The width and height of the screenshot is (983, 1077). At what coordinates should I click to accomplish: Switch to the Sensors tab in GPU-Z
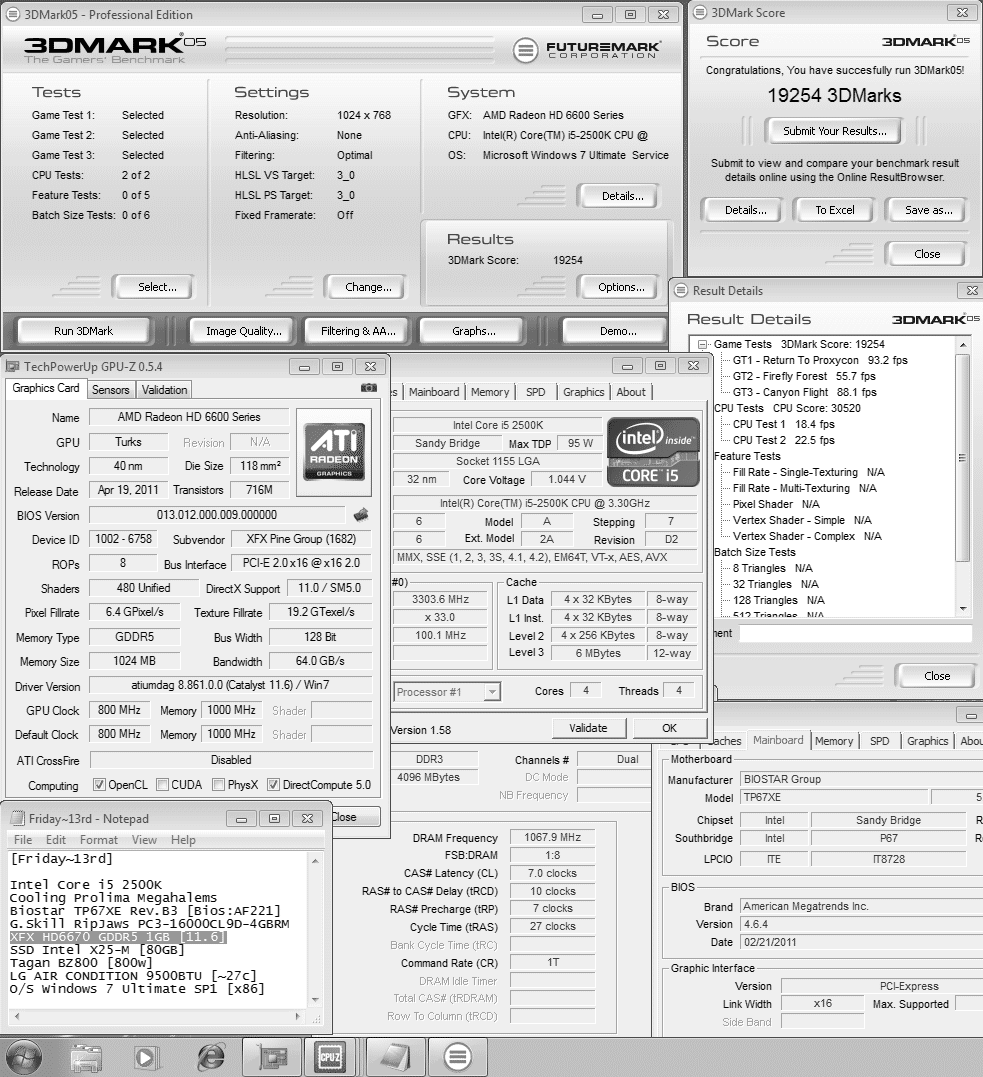pyautogui.click(x=111, y=389)
